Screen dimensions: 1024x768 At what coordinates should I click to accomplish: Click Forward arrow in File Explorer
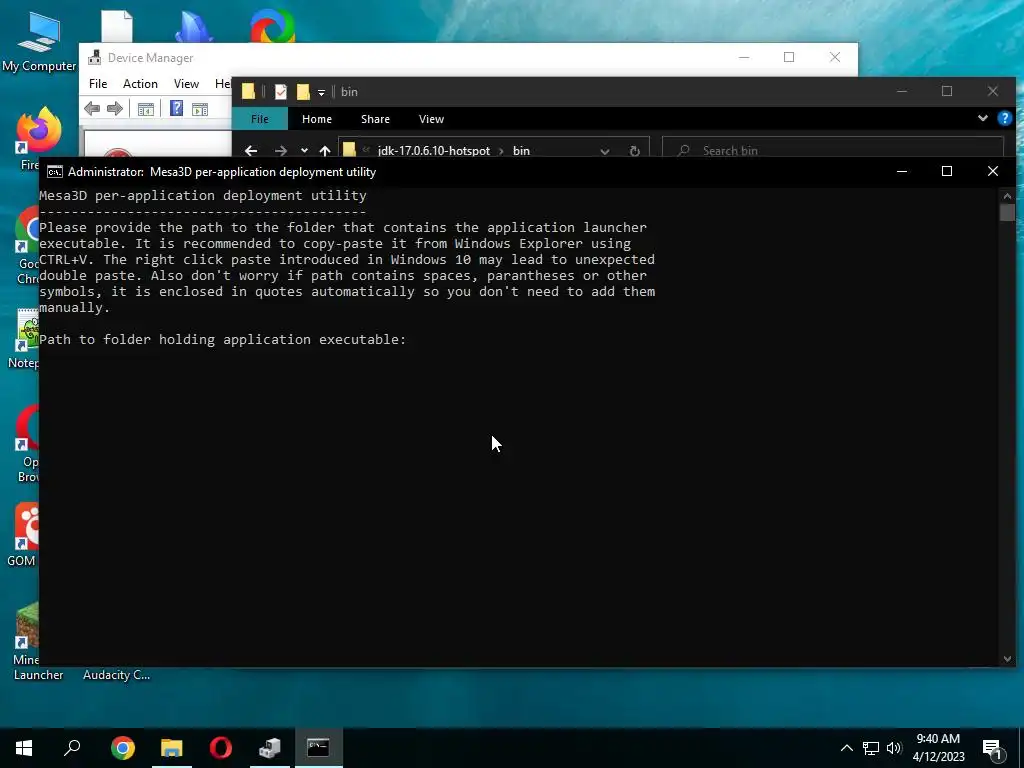(x=281, y=151)
